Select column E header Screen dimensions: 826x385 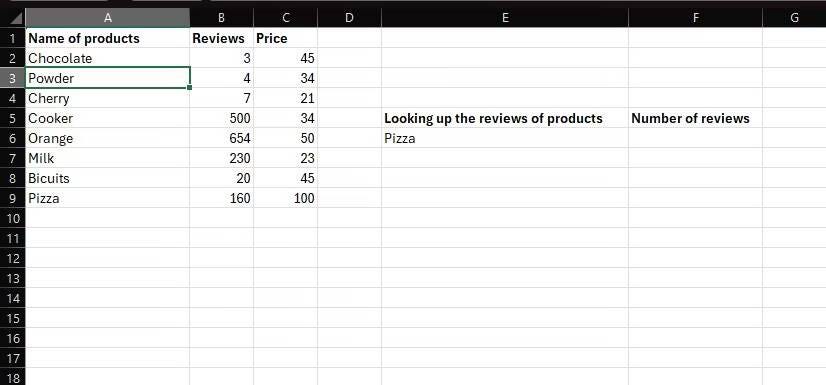click(505, 18)
